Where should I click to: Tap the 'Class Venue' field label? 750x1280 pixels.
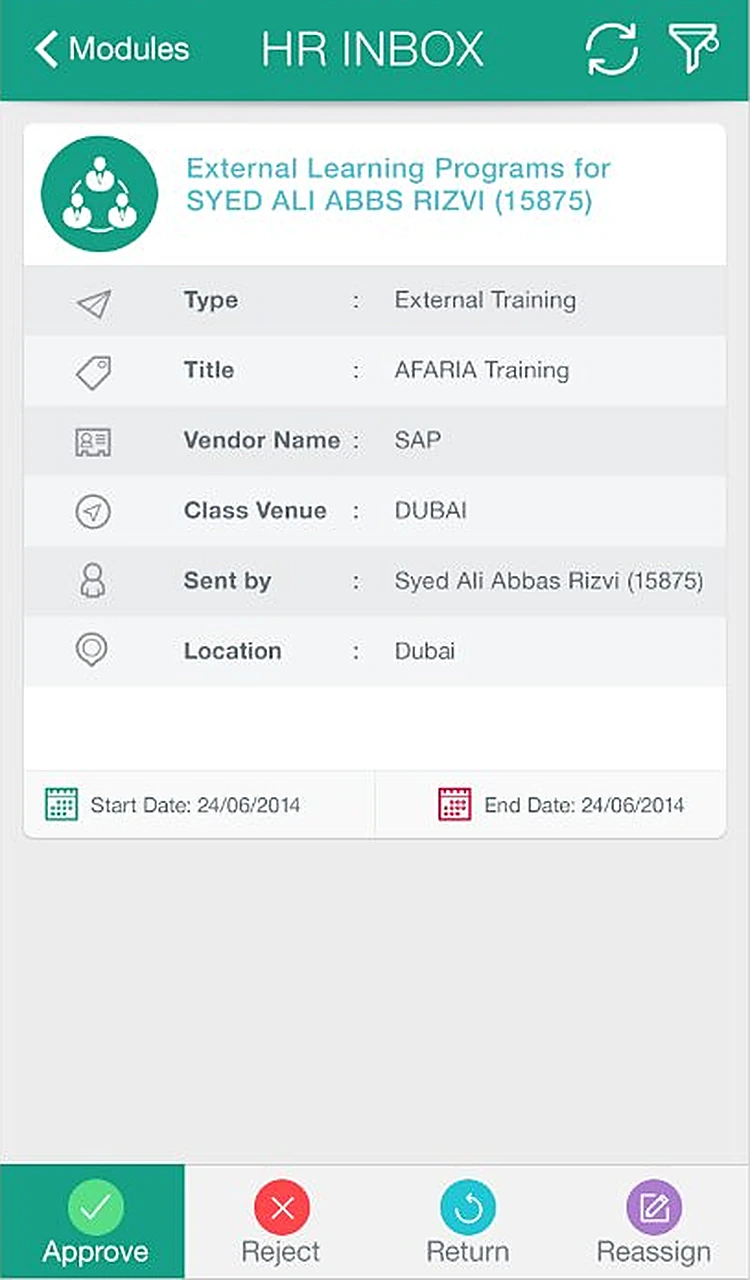[x=255, y=510]
